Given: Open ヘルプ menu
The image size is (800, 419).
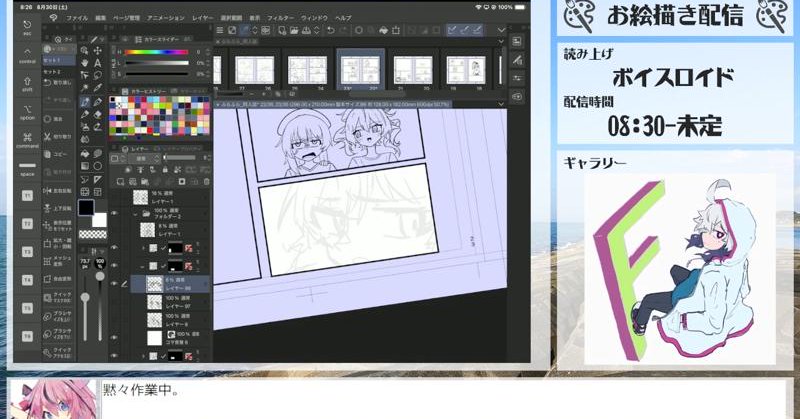Looking at the screenshot, I should pos(343,18).
